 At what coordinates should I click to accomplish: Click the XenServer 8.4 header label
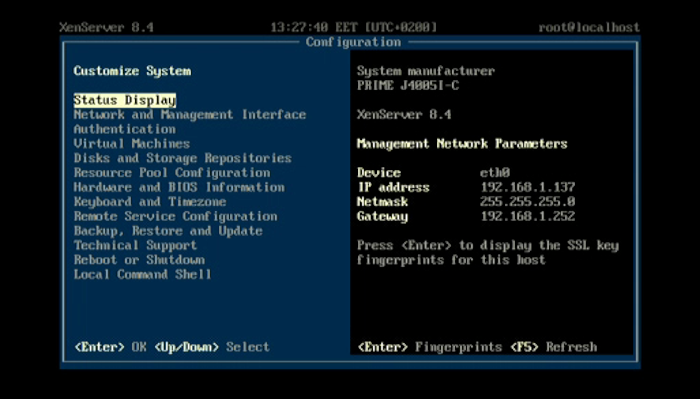[107, 27]
